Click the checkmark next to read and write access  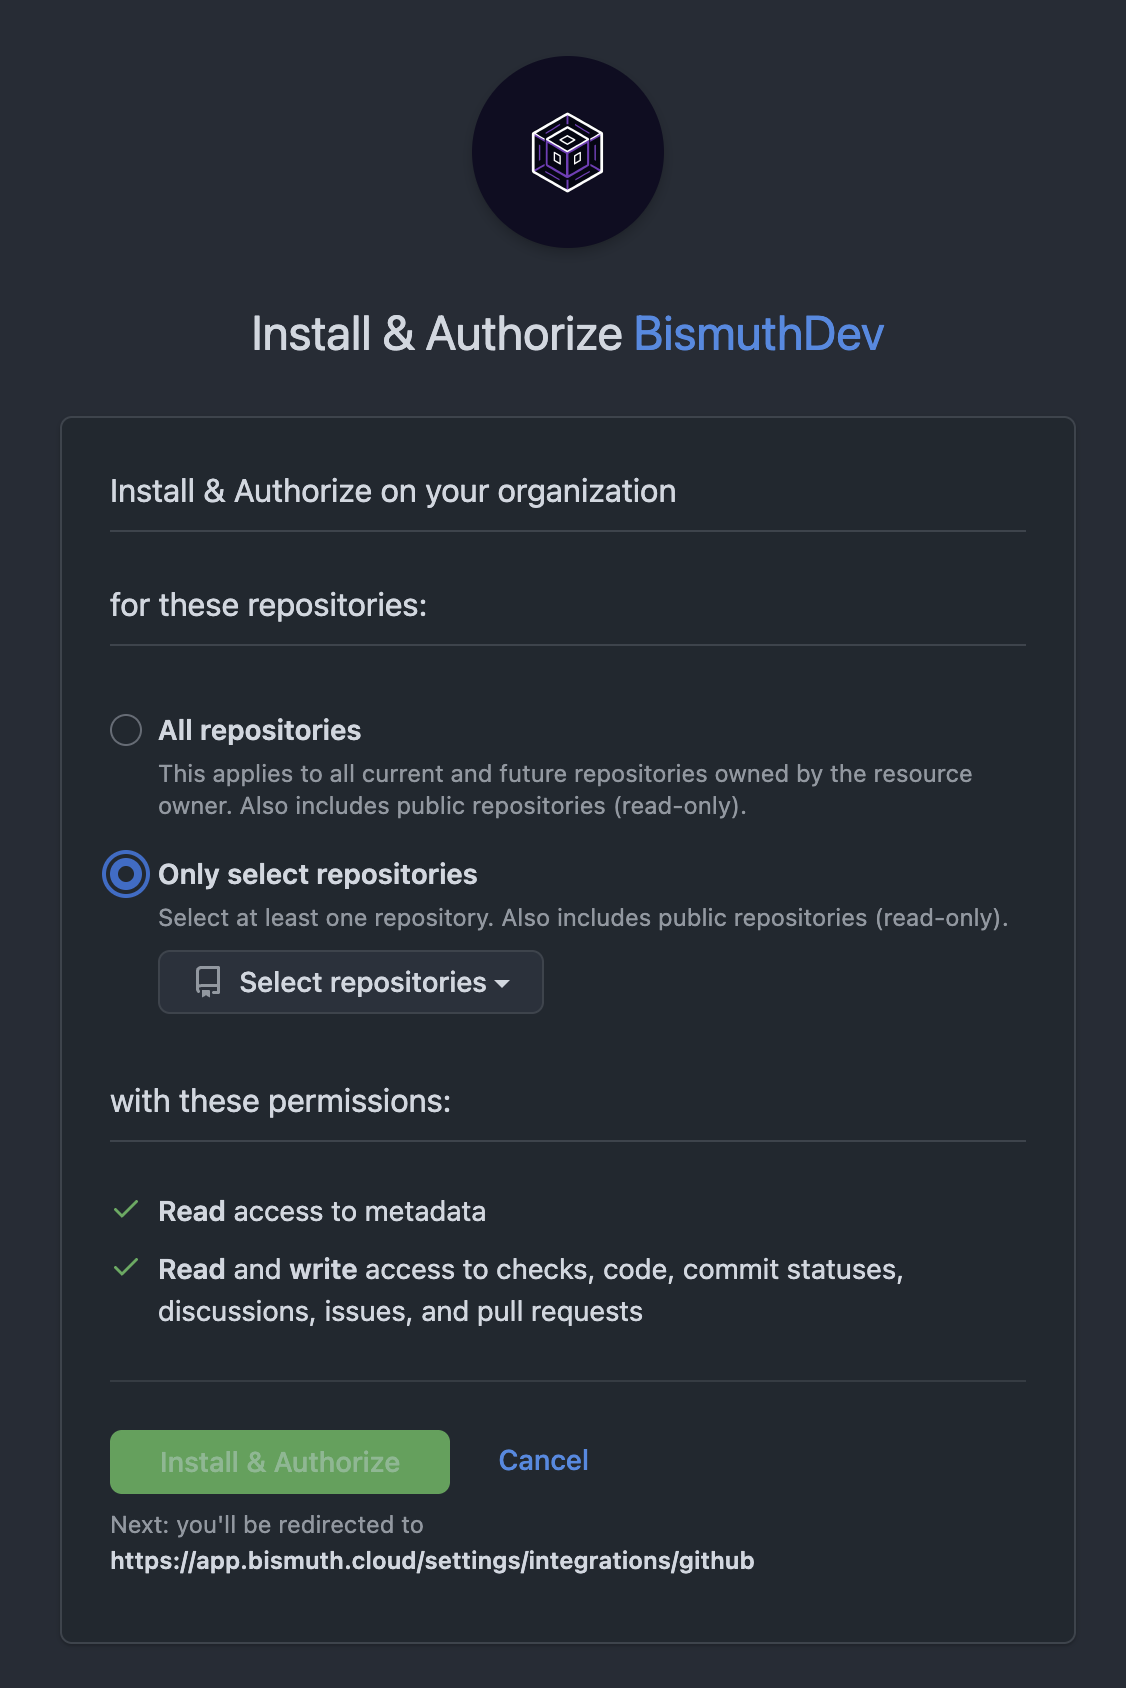(126, 1268)
